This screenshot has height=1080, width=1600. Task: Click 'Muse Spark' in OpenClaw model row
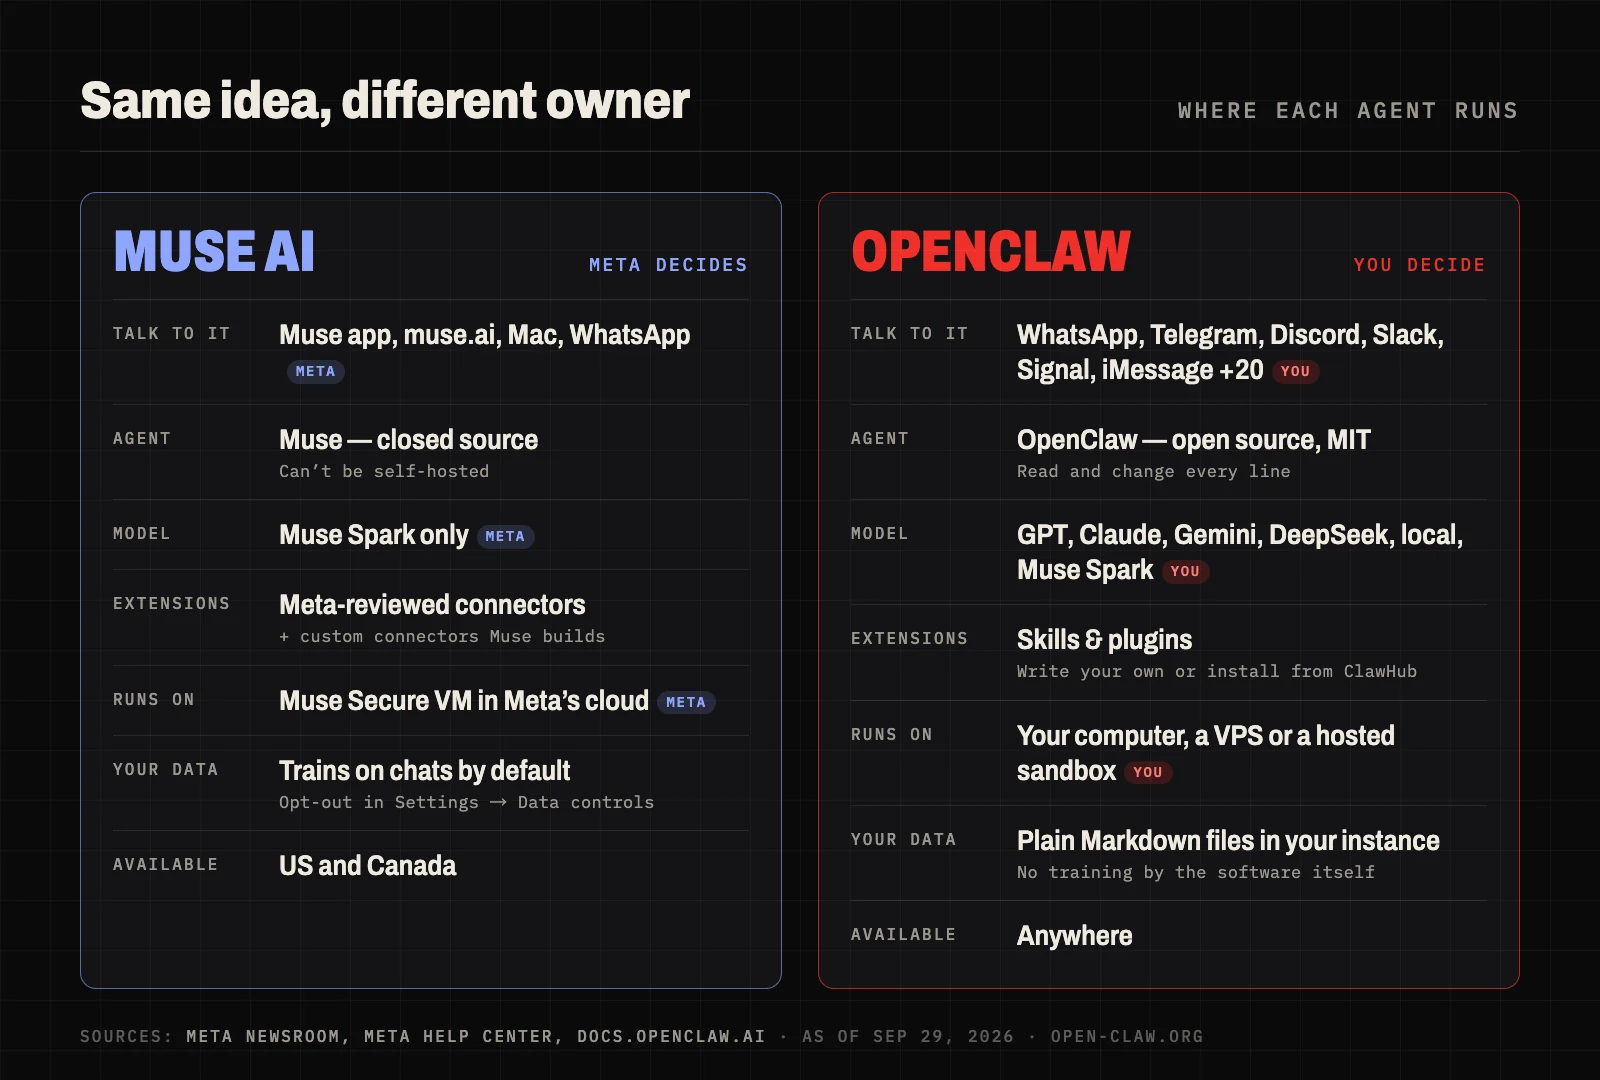pyautogui.click(x=1085, y=570)
